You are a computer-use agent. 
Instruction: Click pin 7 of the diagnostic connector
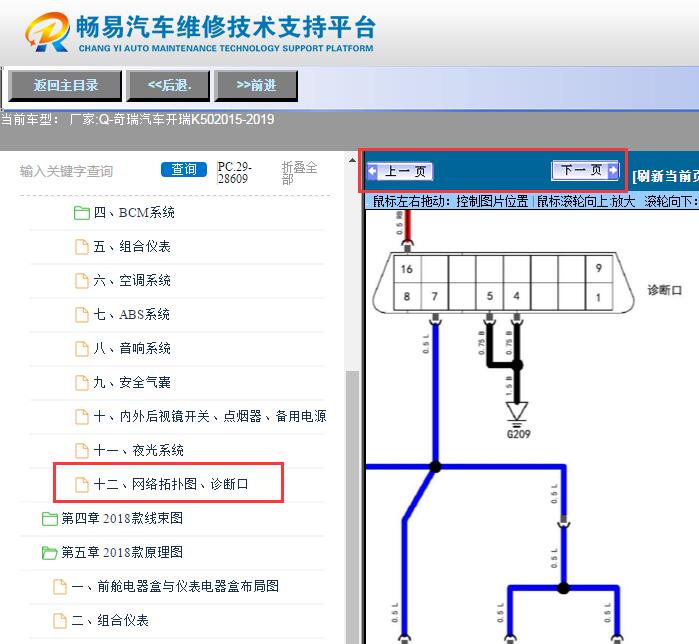435,296
